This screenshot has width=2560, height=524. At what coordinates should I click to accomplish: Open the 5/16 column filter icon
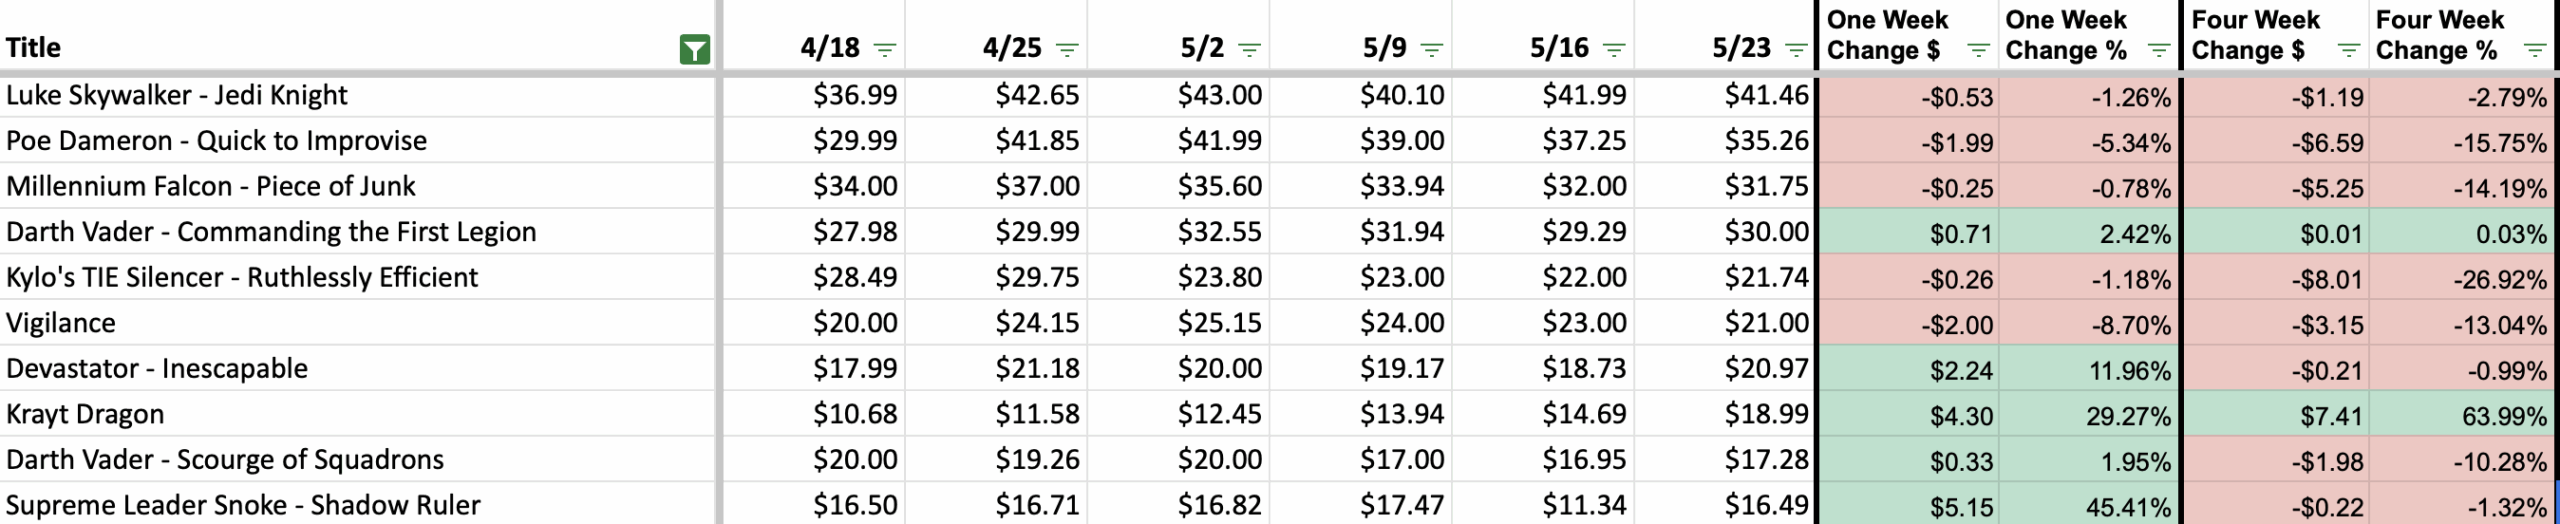[x=1614, y=49]
